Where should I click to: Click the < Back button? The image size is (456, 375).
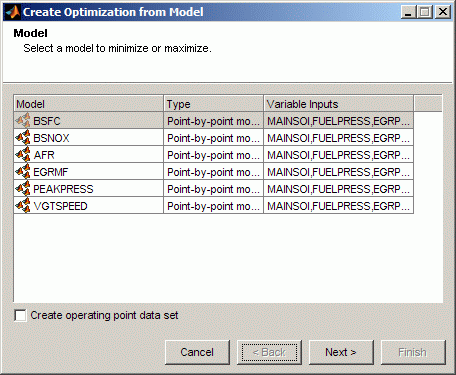click(x=269, y=352)
